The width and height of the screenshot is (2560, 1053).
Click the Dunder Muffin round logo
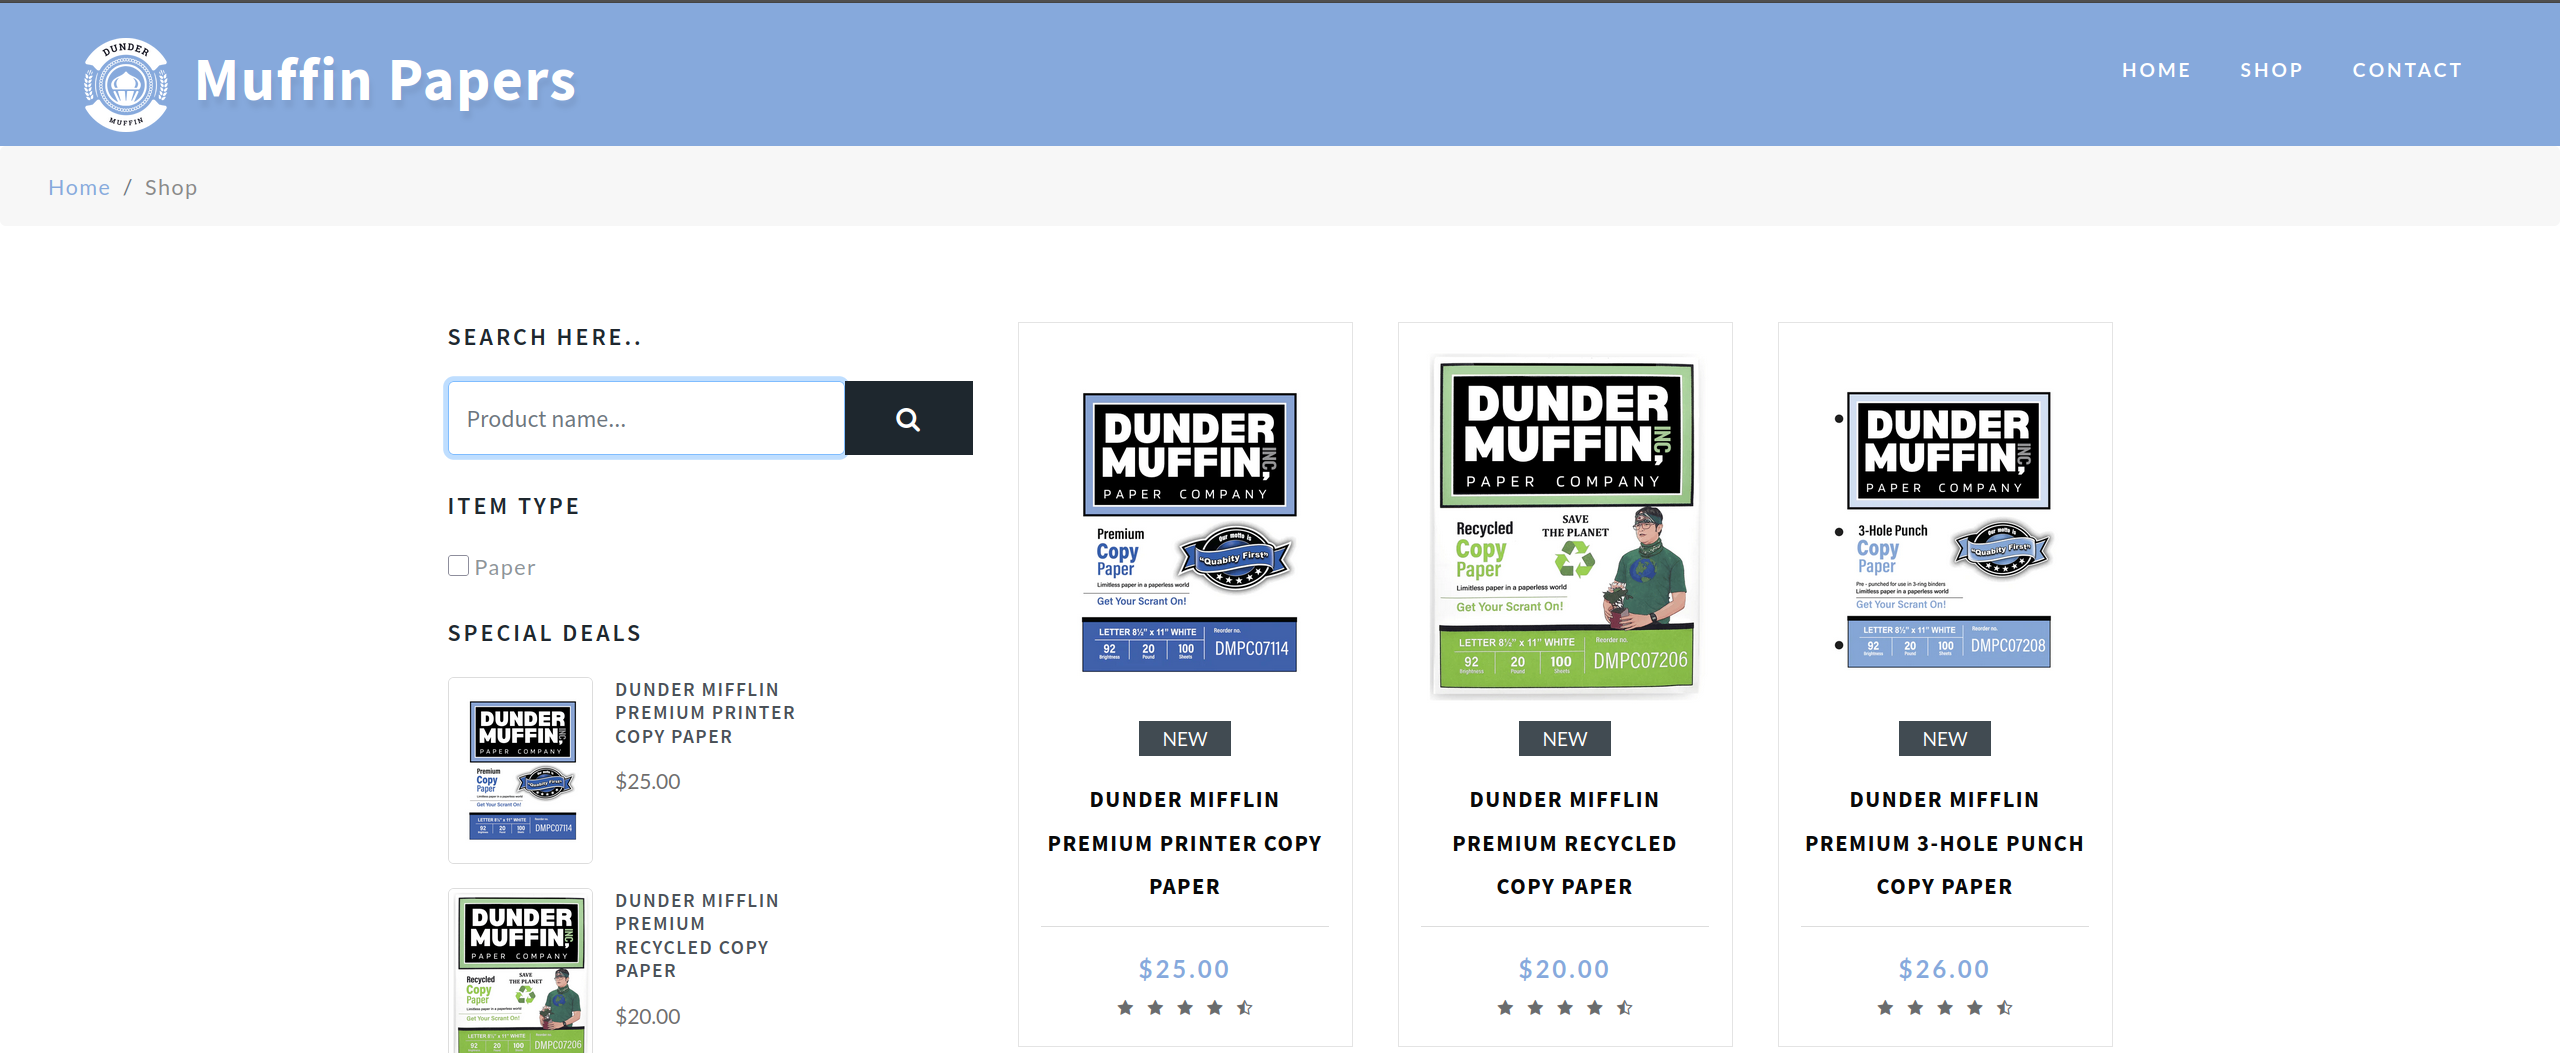point(126,84)
